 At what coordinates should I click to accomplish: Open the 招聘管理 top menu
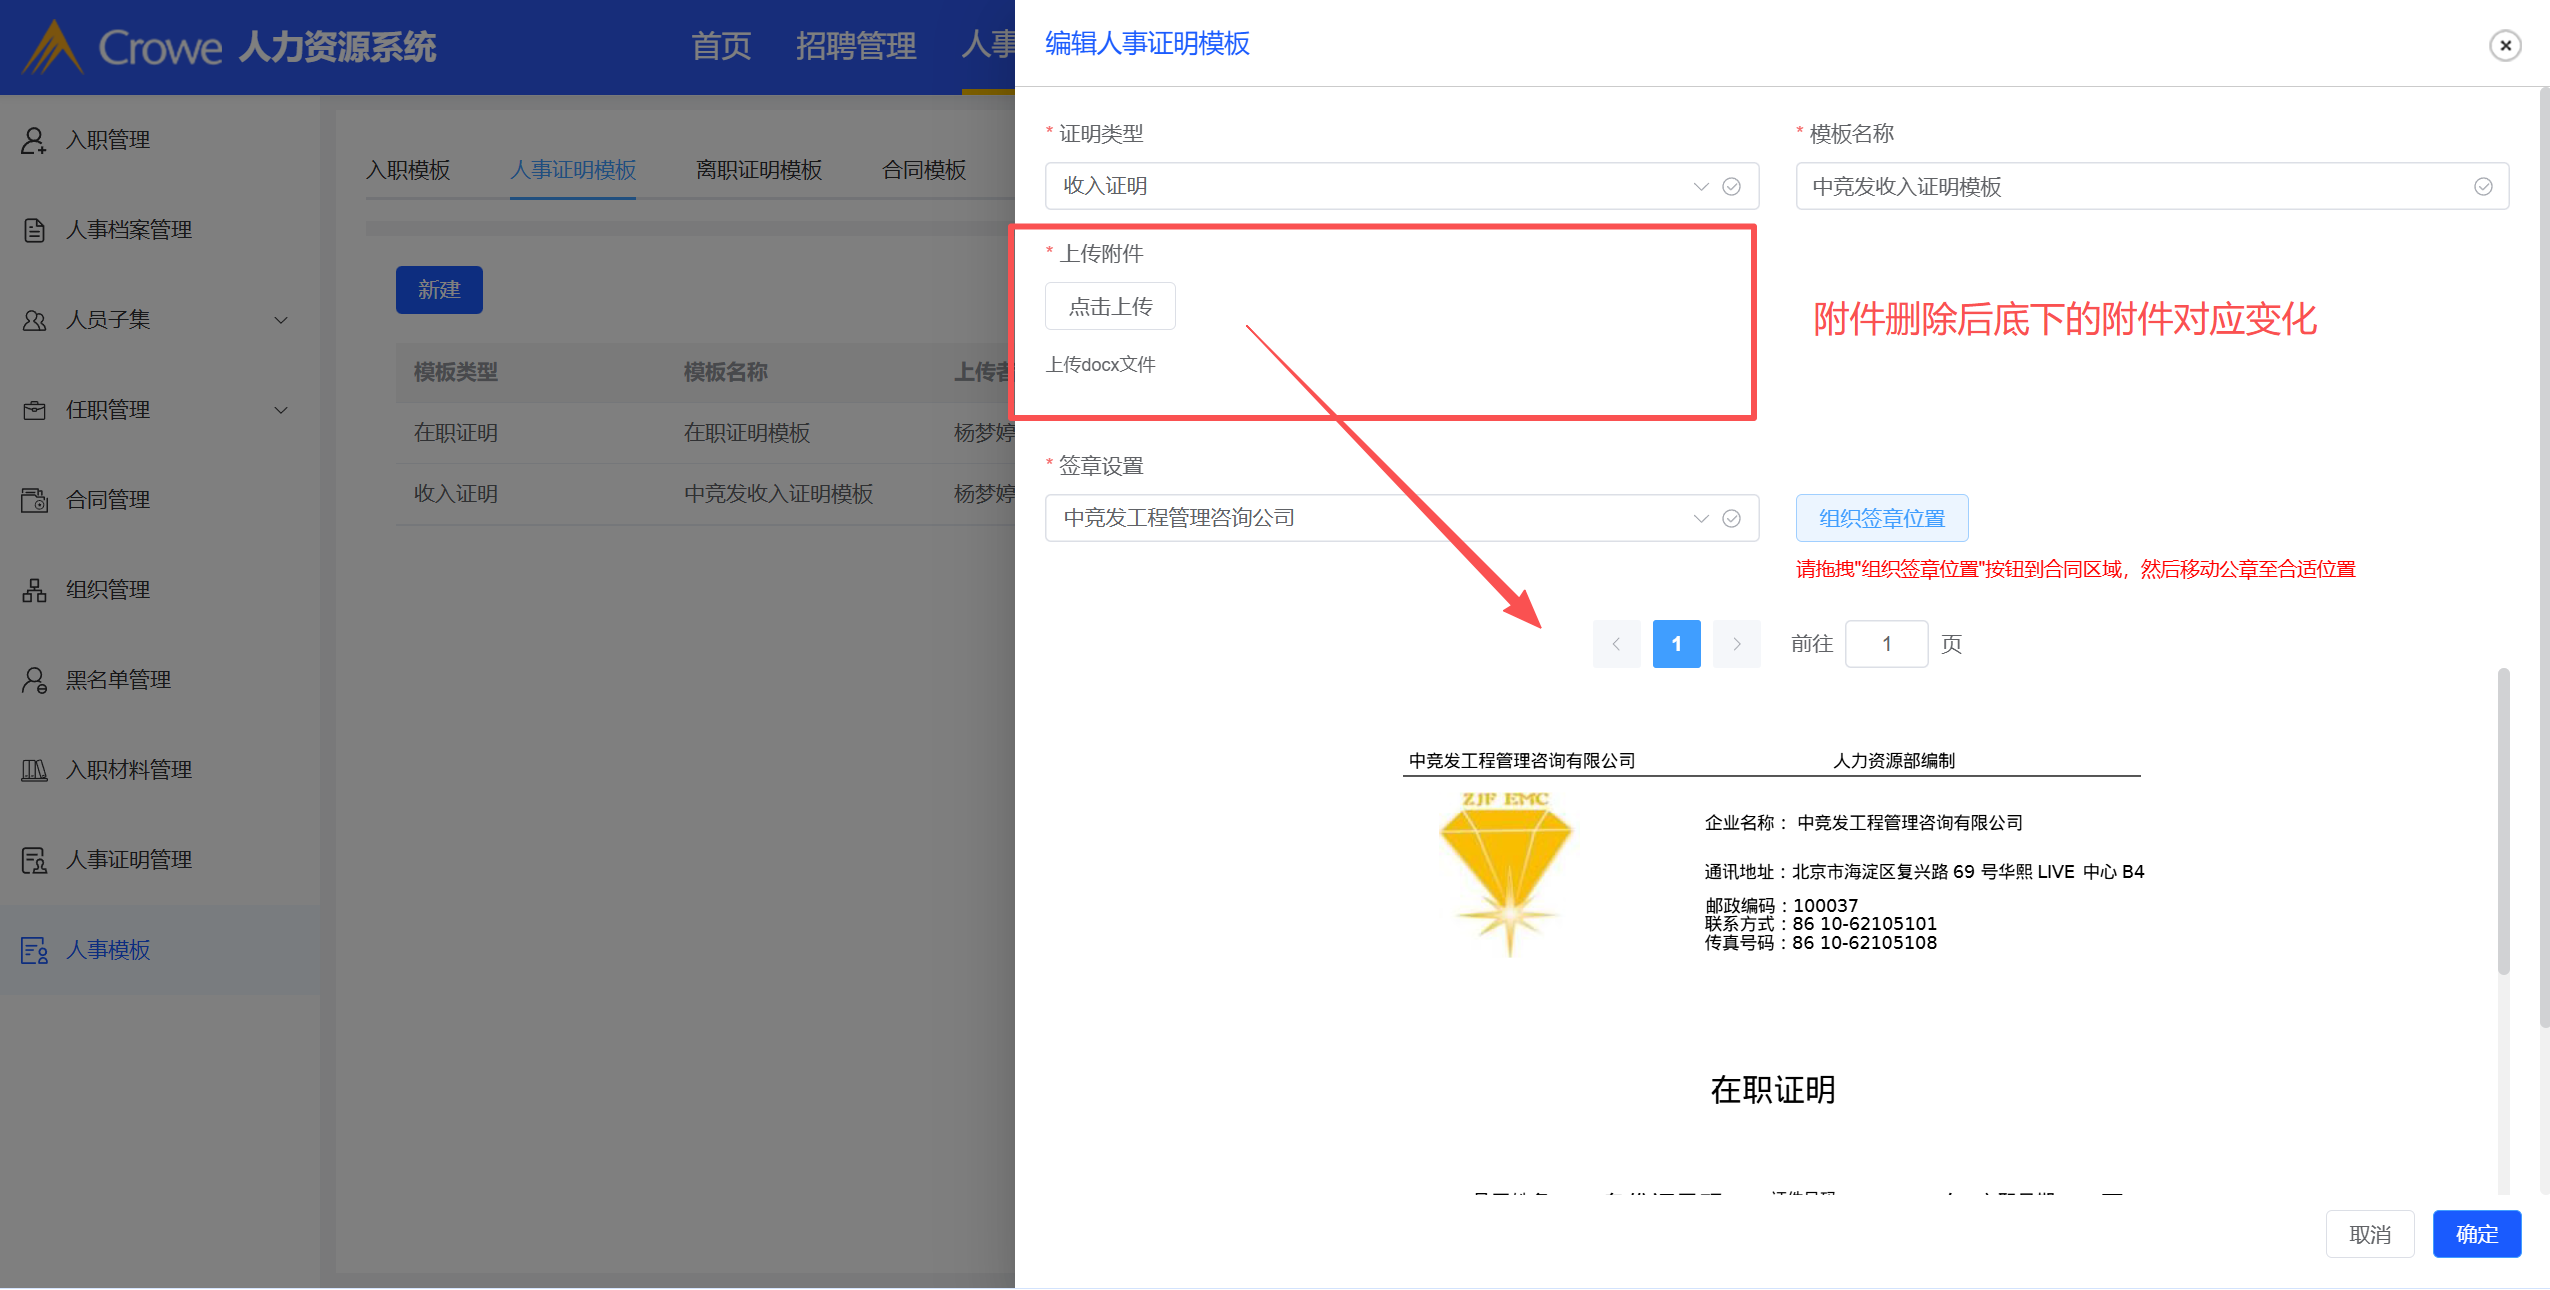[855, 46]
